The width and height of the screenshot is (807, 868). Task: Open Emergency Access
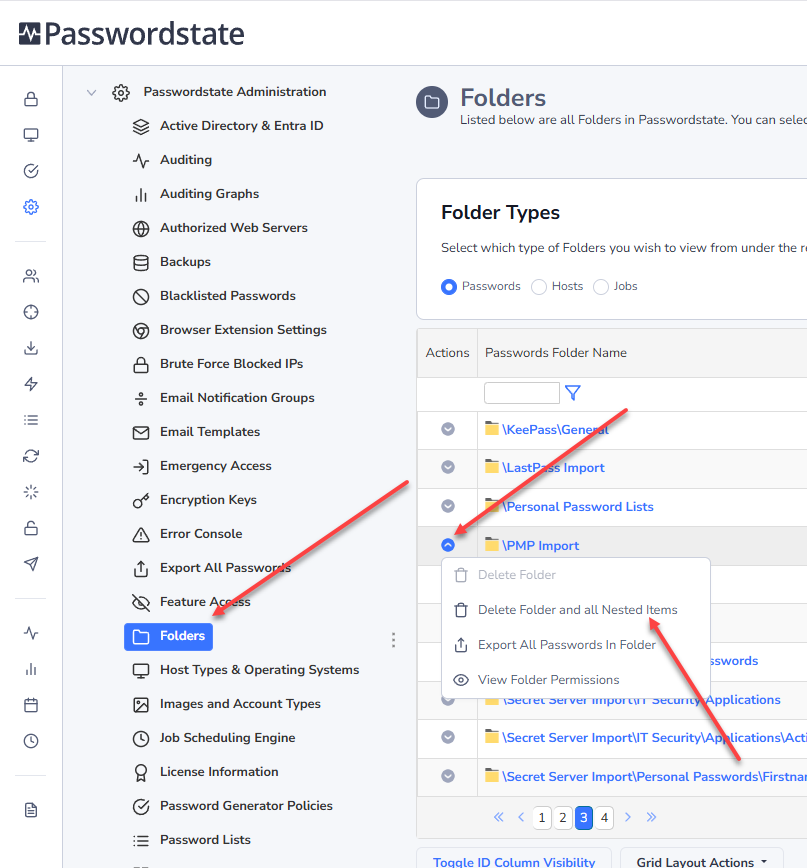point(215,466)
